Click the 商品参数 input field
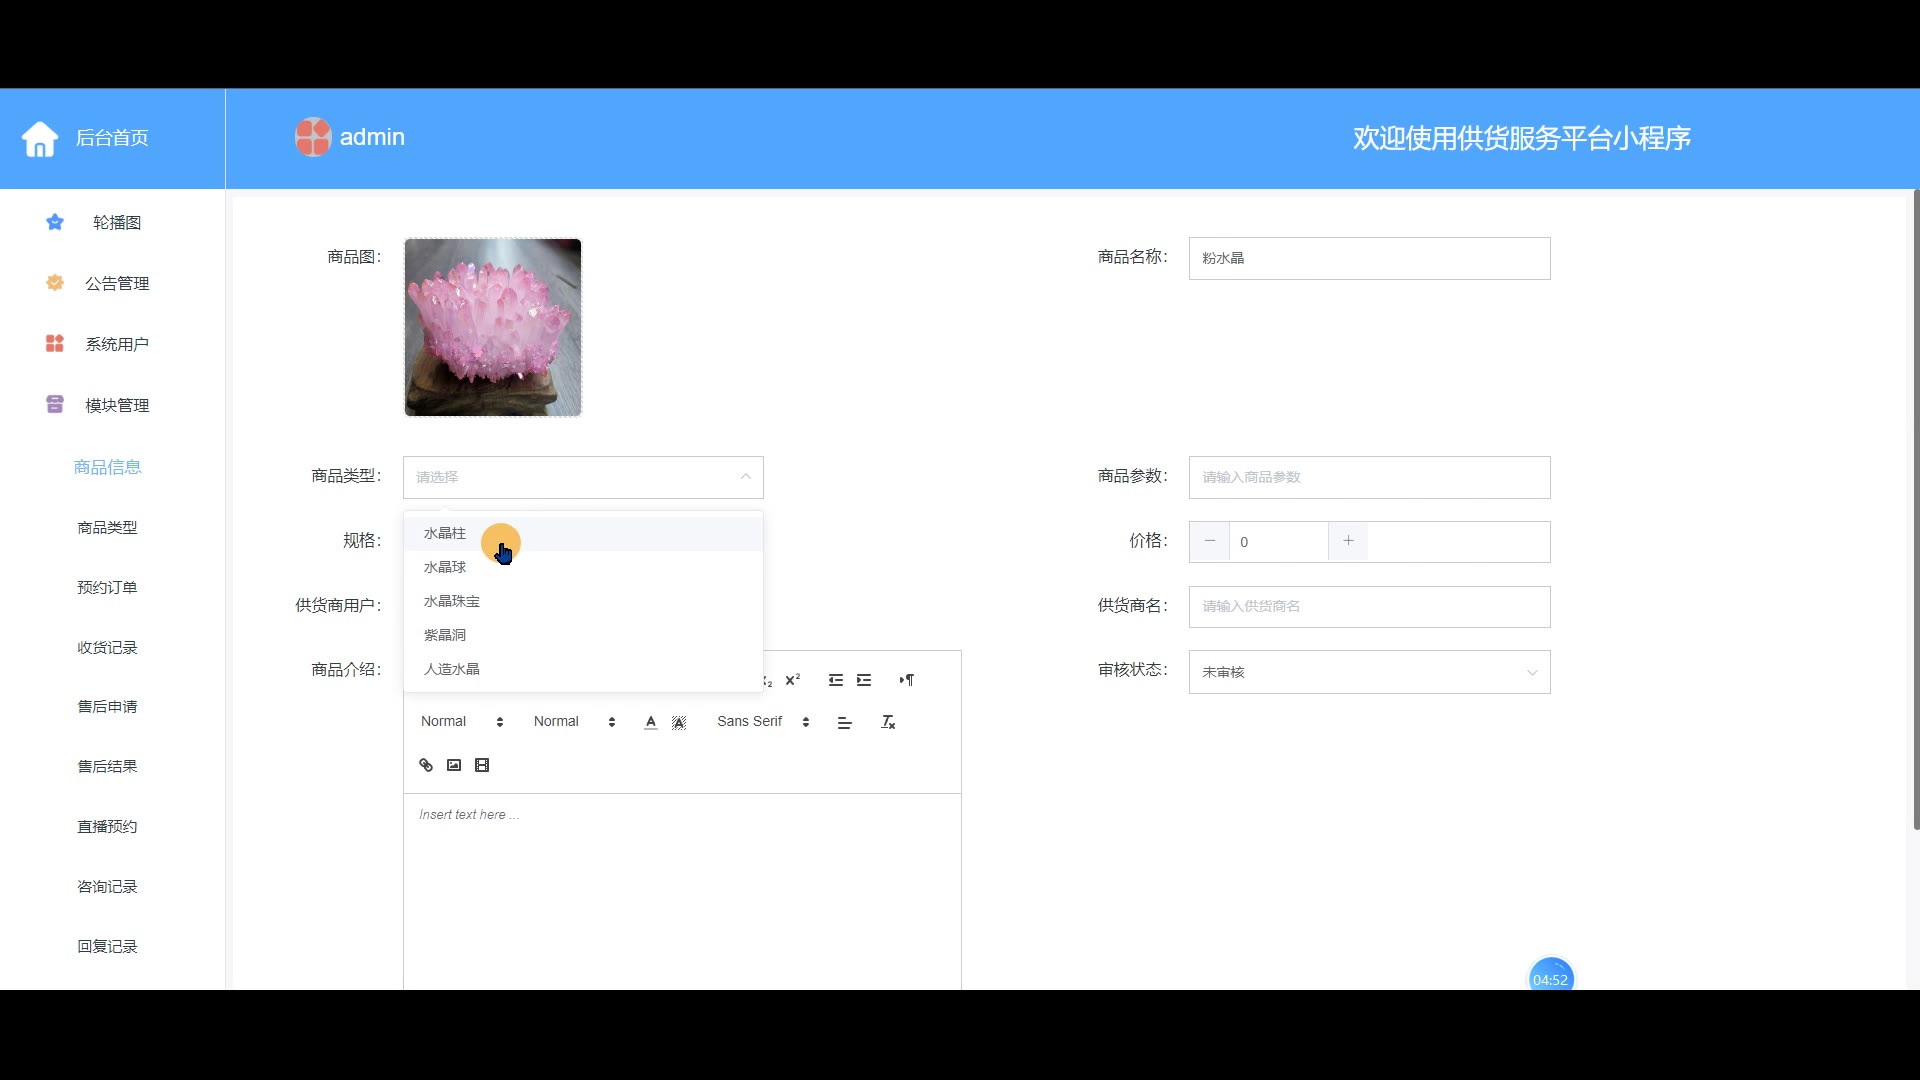 (x=1369, y=477)
